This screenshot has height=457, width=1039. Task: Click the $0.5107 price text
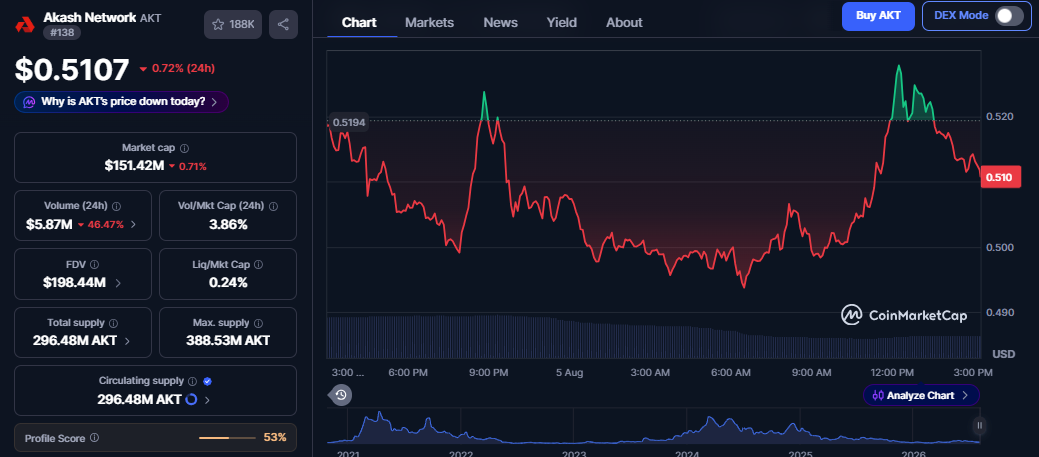click(x=72, y=70)
